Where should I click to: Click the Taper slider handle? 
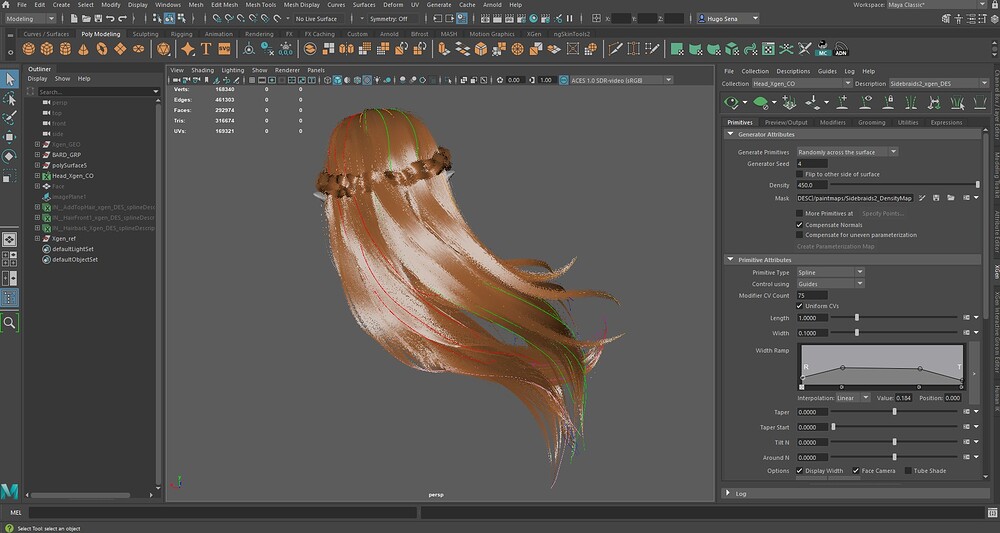pos(894,412)
